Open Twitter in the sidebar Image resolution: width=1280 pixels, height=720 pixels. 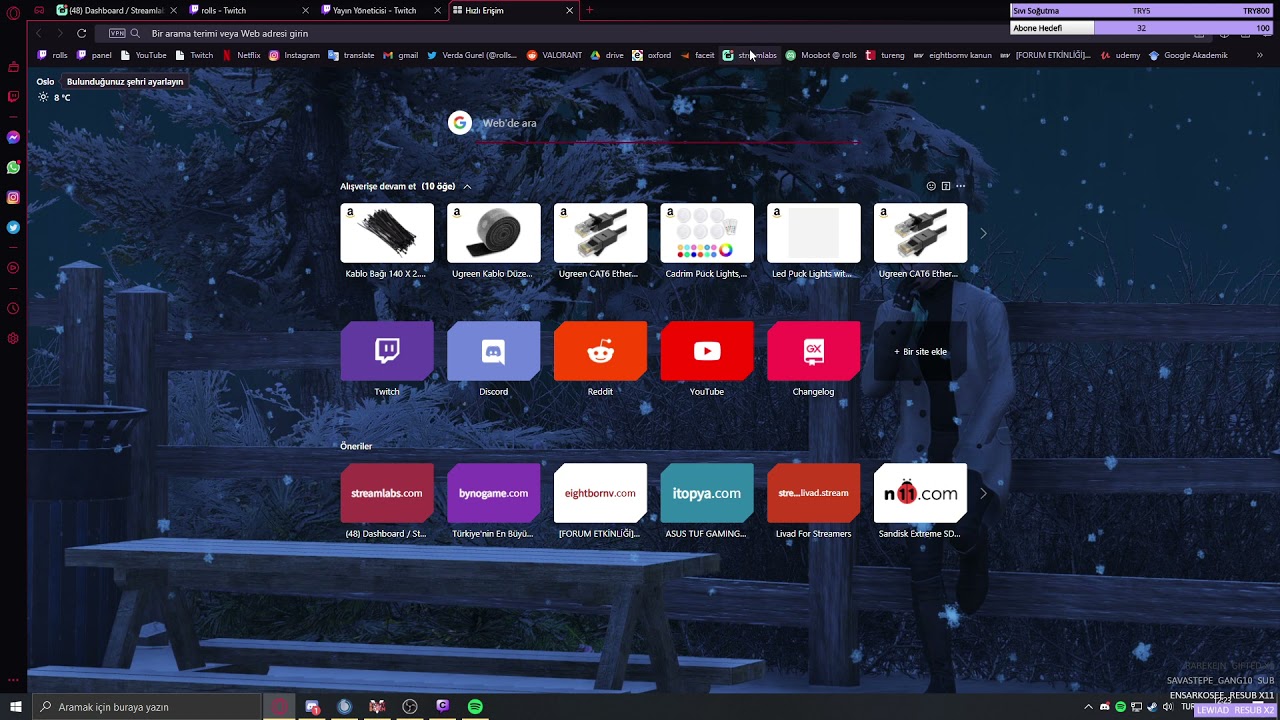click(x=13, y=228)
